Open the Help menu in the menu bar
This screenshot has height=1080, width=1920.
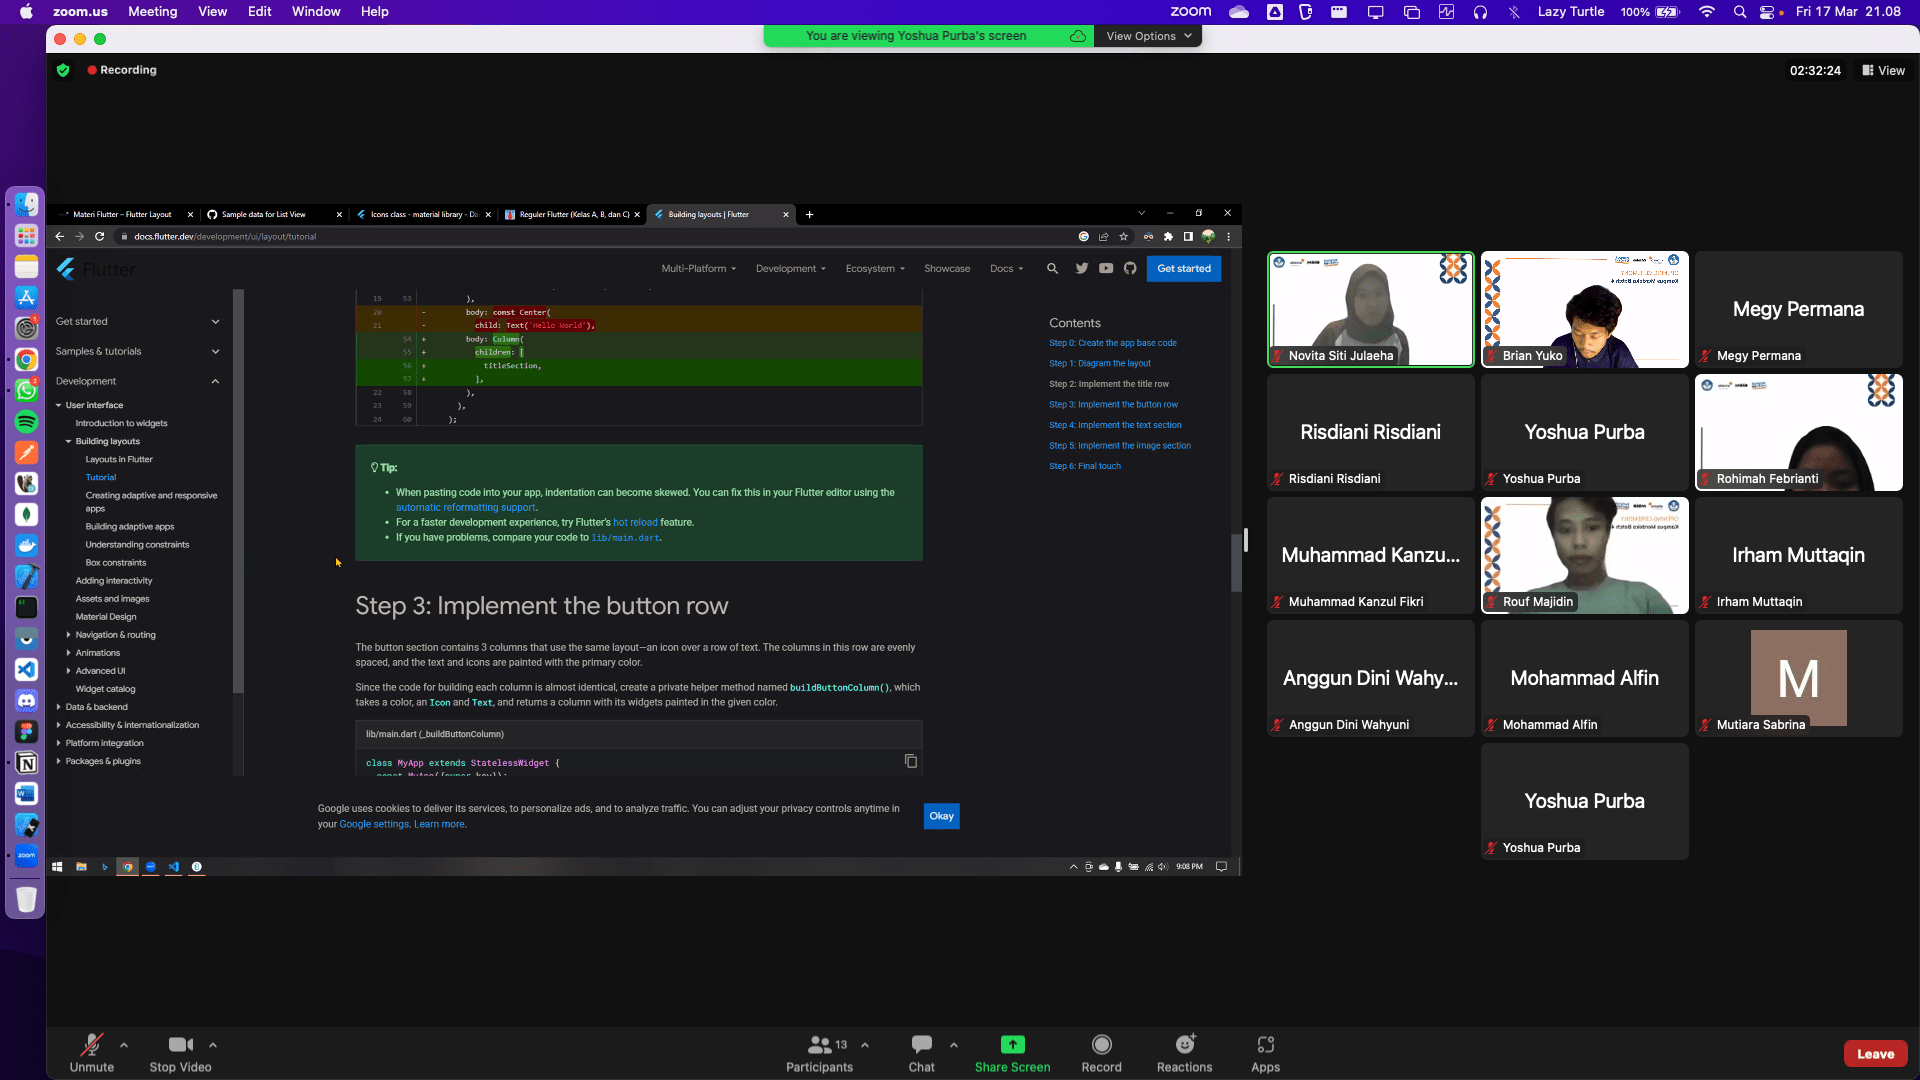[x=375, y=12]
